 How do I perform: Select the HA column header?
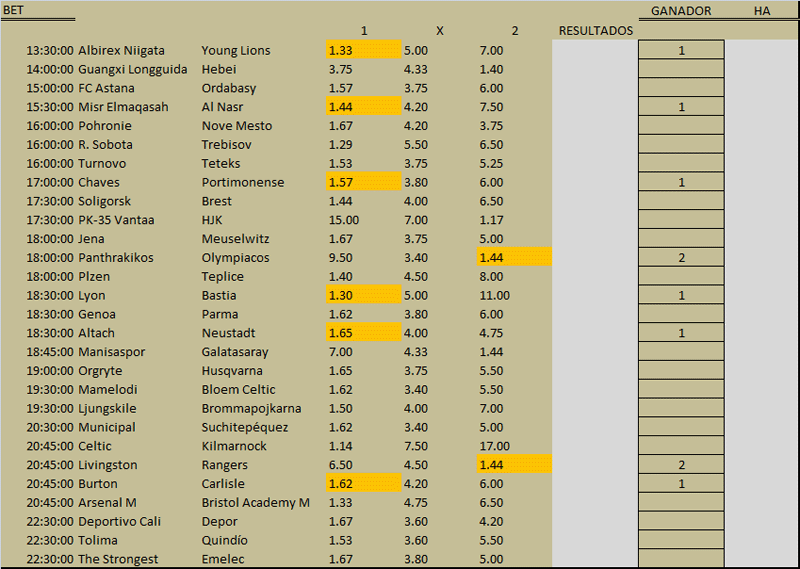pyautogui.click(x=762, y=11)
